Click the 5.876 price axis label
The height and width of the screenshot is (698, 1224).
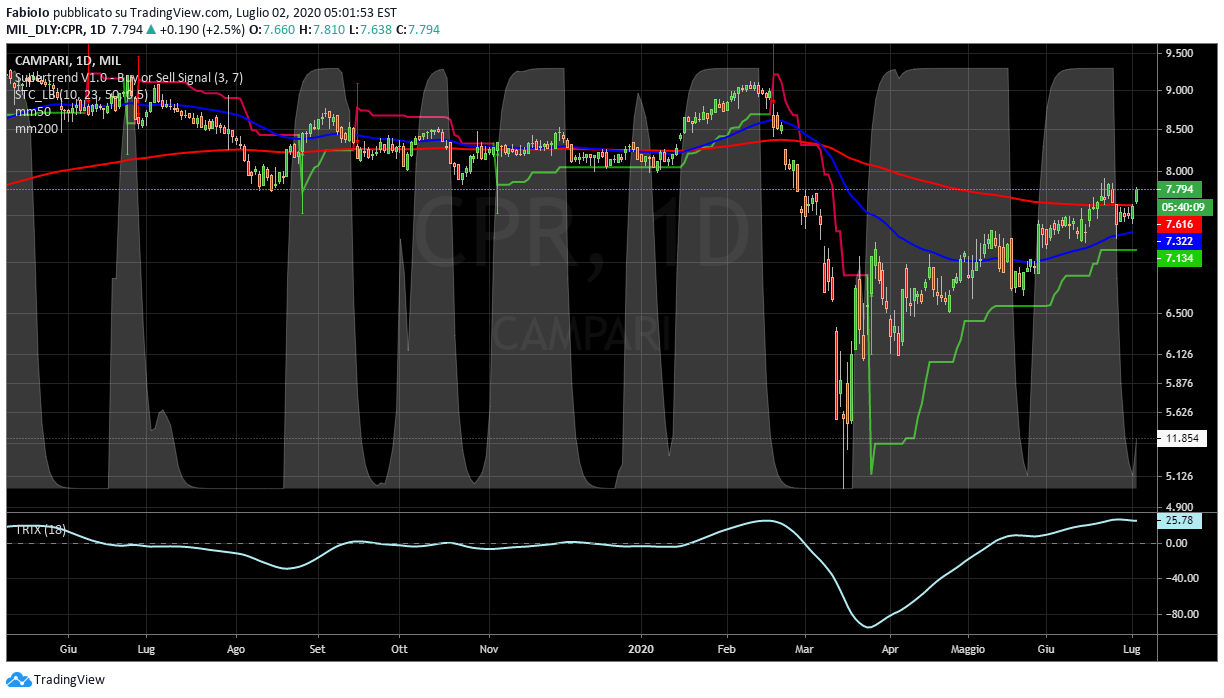tap(1179, 382)
